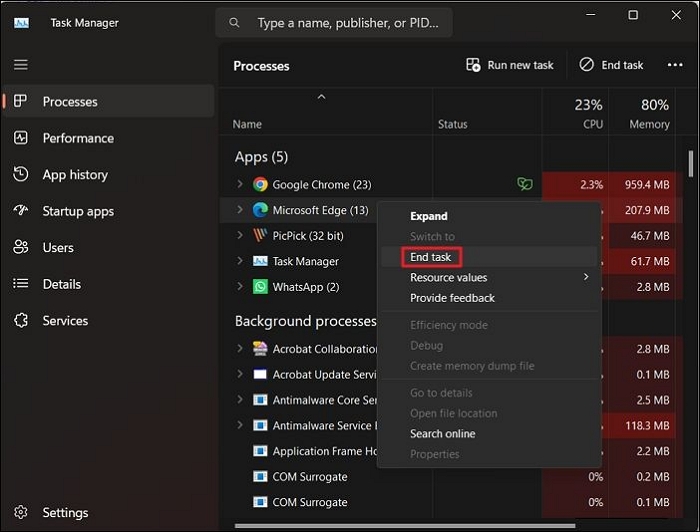Open the Users page

pos(57,248)
